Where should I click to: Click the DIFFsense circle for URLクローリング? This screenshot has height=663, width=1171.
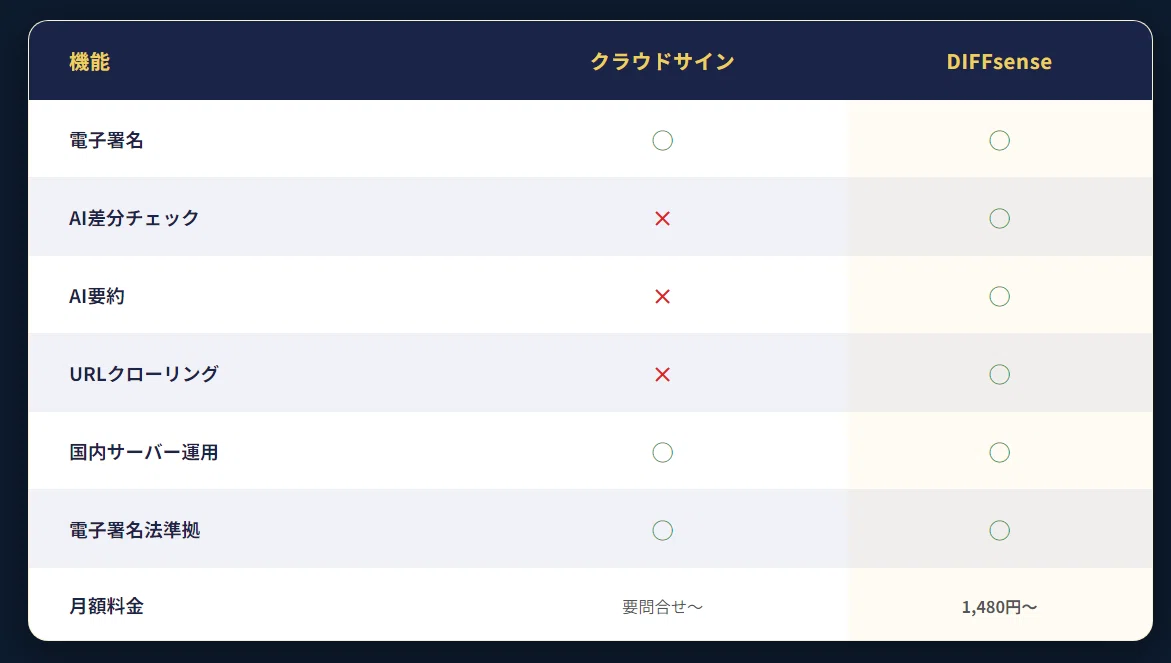point(999,374)
